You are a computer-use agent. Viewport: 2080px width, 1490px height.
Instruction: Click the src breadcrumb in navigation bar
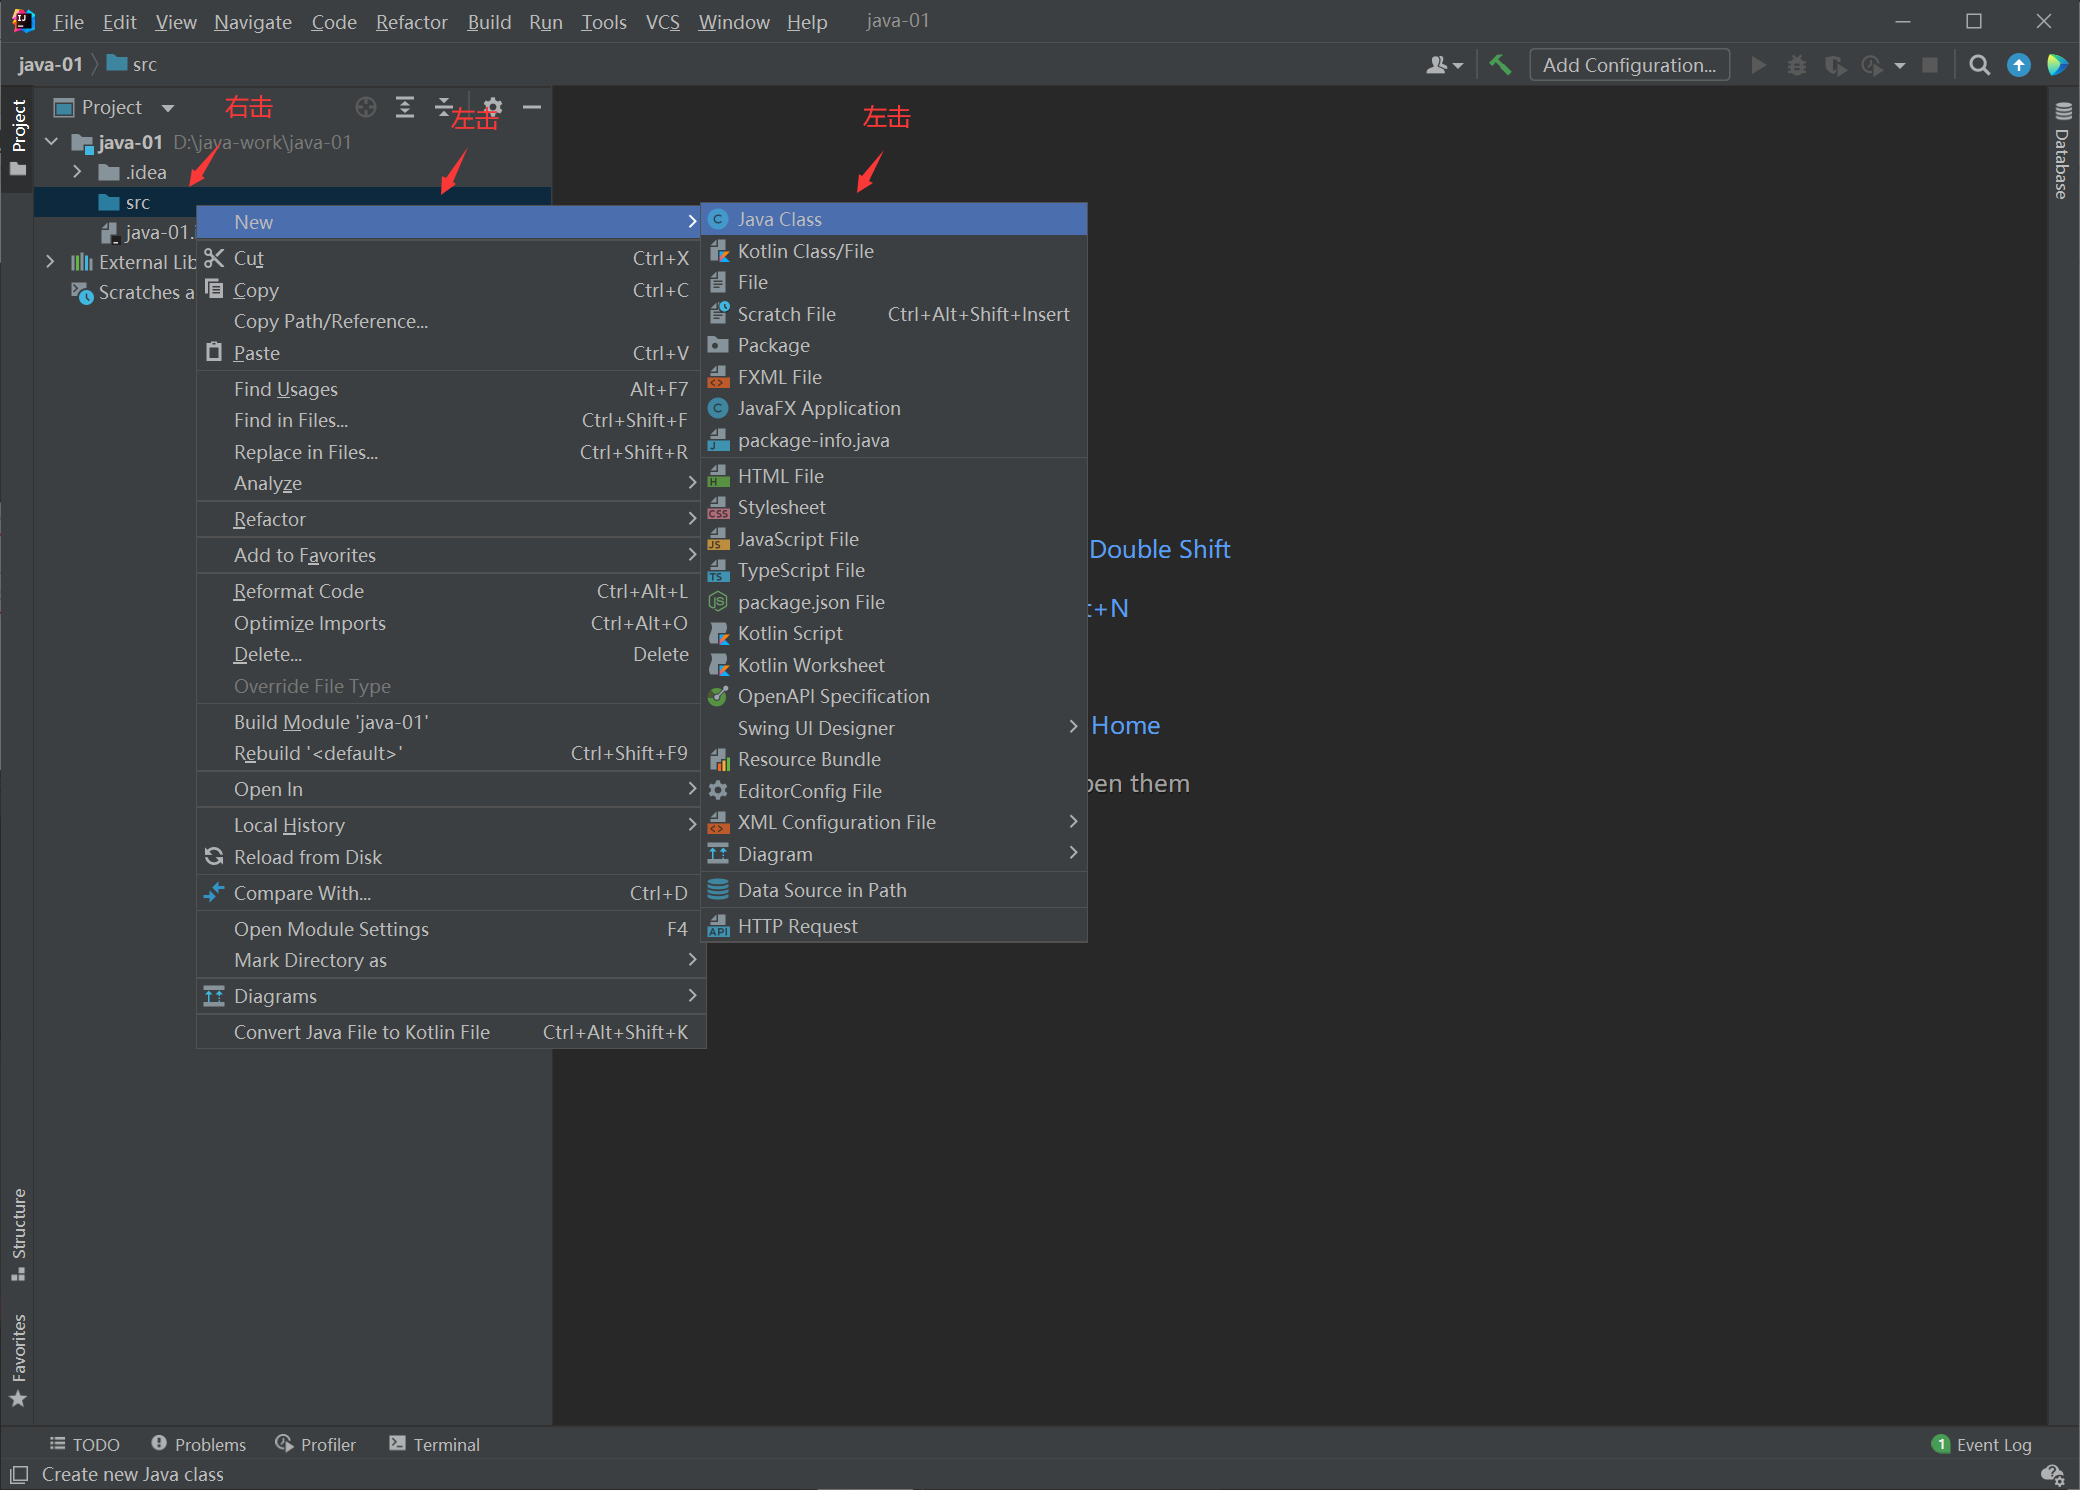pos(132,65)
